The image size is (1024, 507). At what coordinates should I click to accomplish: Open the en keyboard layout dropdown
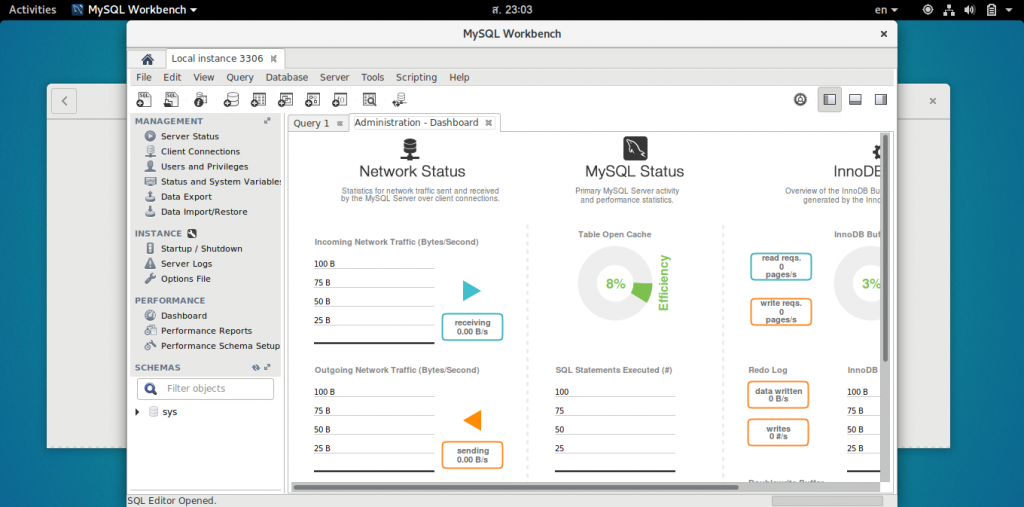886,10
